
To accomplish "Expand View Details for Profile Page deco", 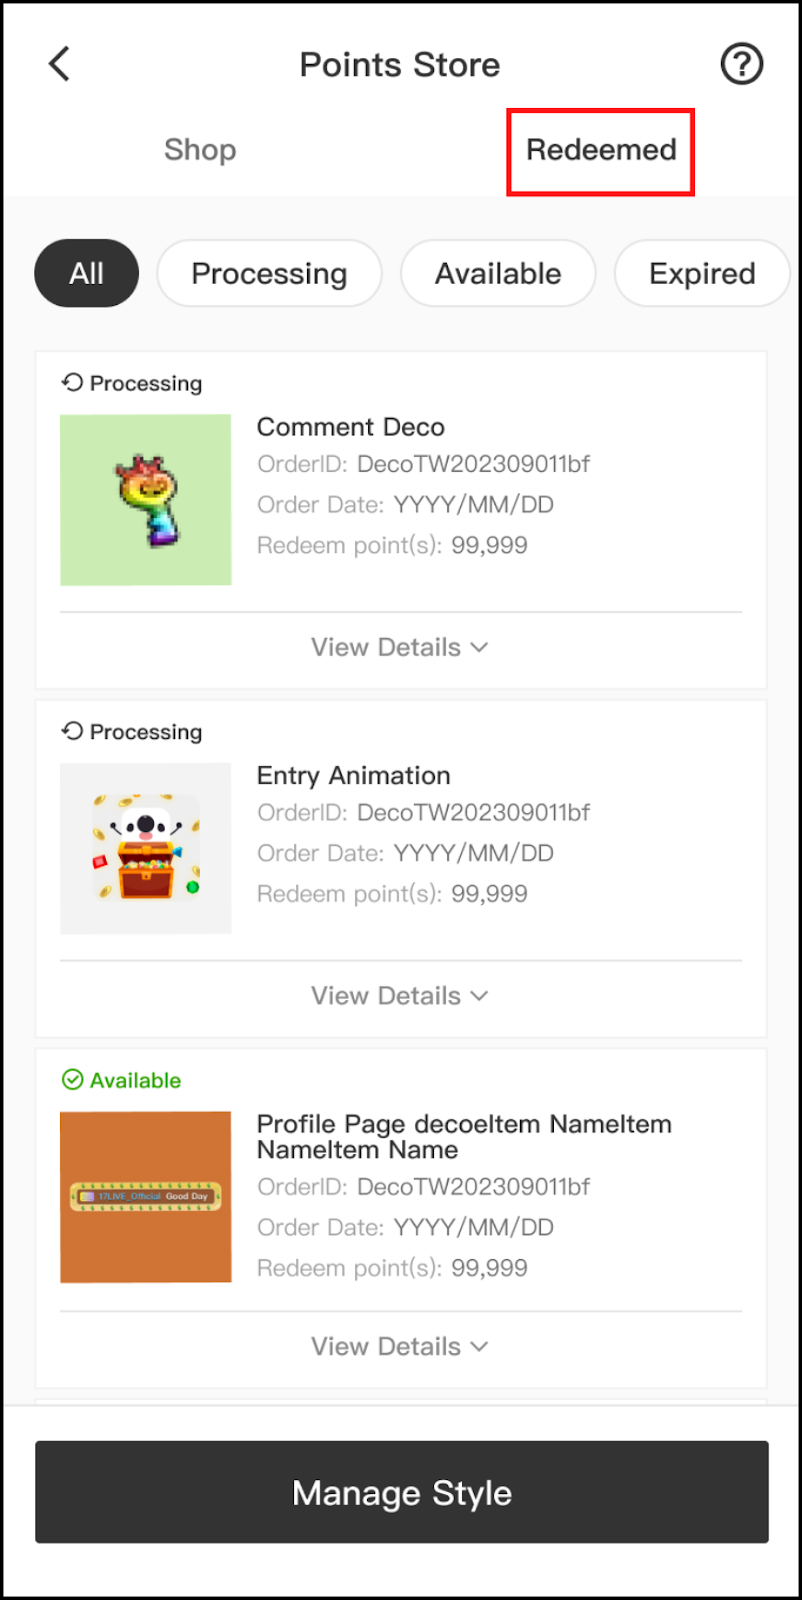I will (400, 1346).
